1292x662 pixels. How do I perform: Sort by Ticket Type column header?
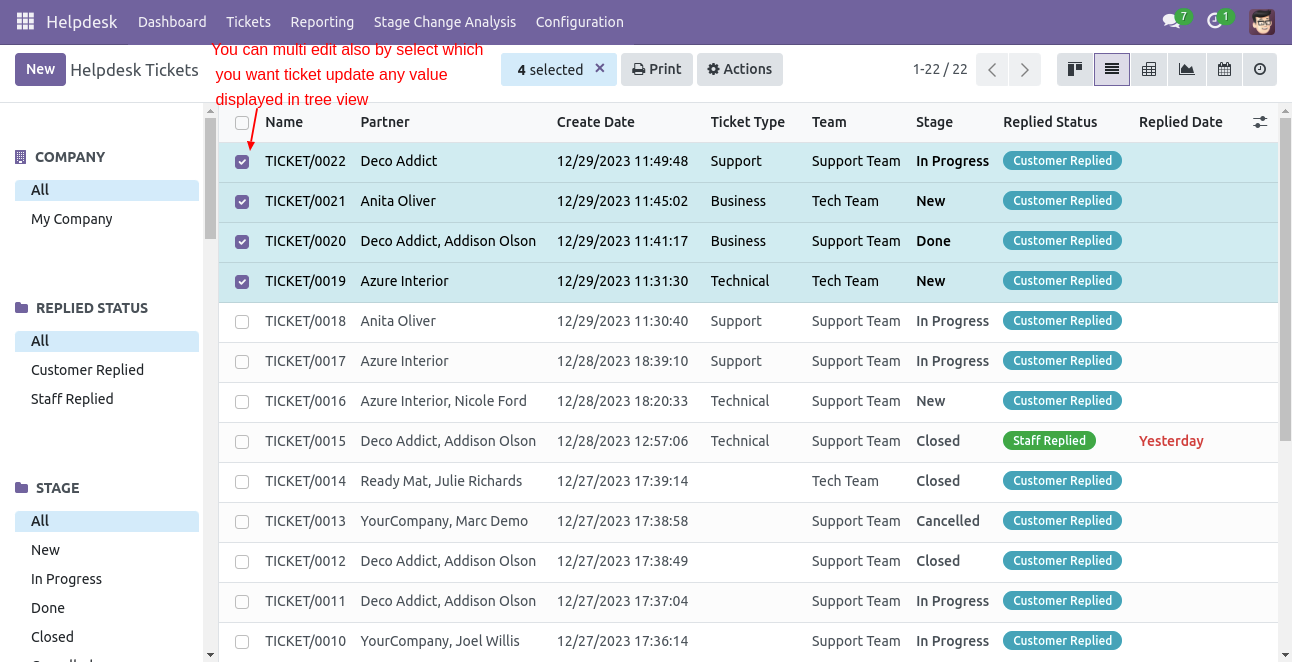coord(748,122)
